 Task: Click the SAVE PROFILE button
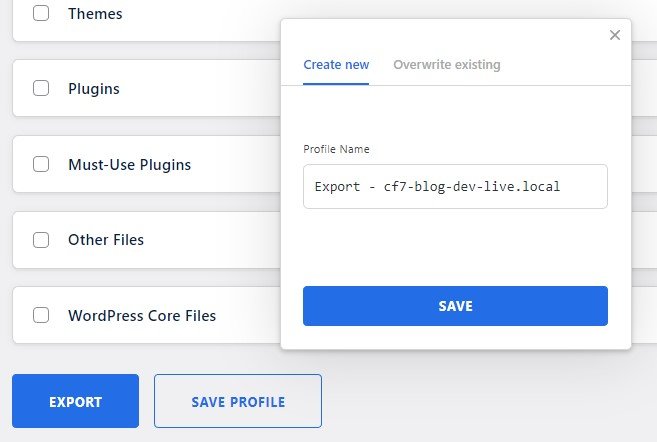pyautogui.click(x=238, y=402)
